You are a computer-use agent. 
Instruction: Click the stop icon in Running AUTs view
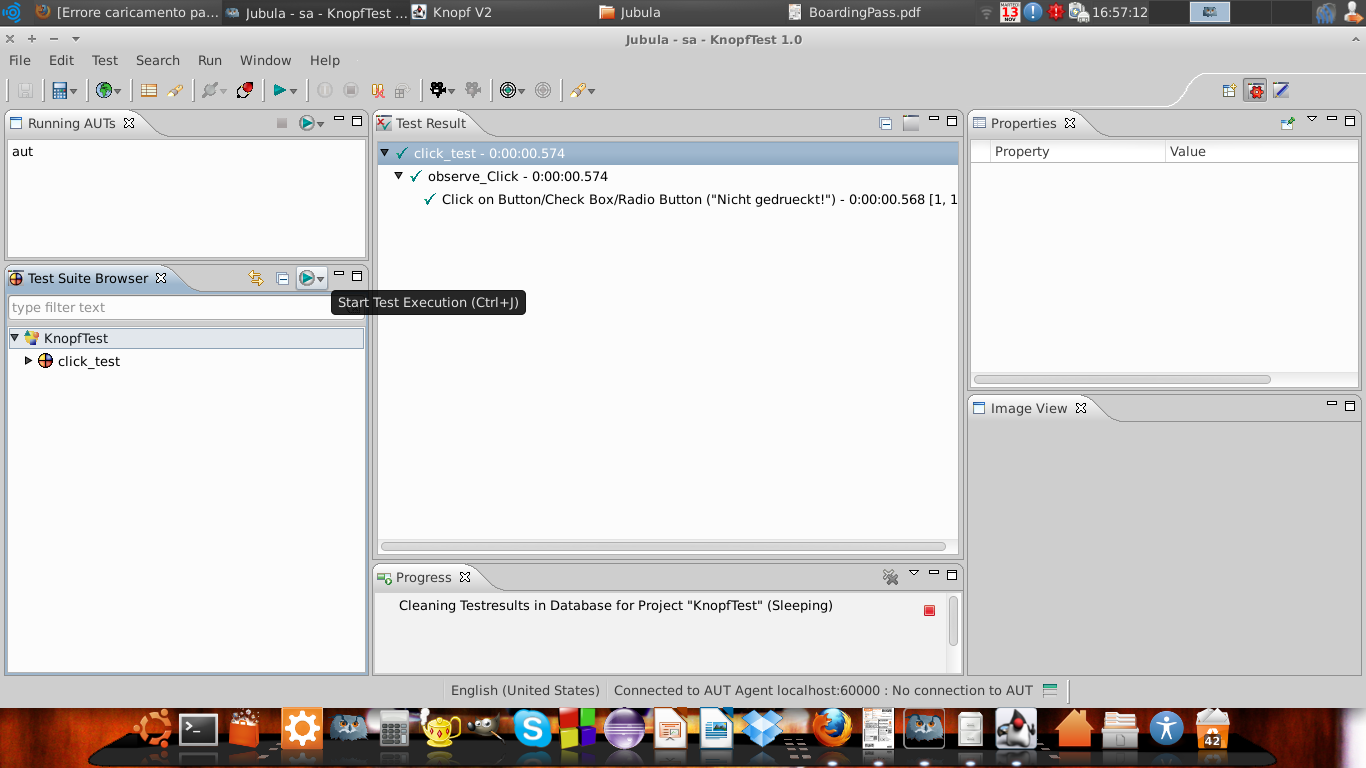pyautogui.click(x=282, y=123)
